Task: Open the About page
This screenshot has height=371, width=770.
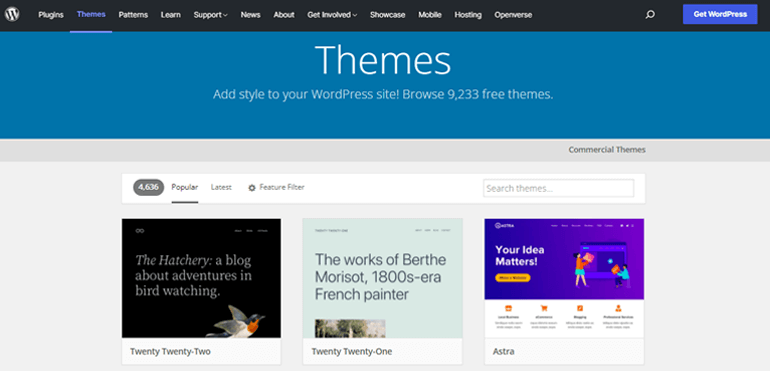Action: tap(284, 15)
